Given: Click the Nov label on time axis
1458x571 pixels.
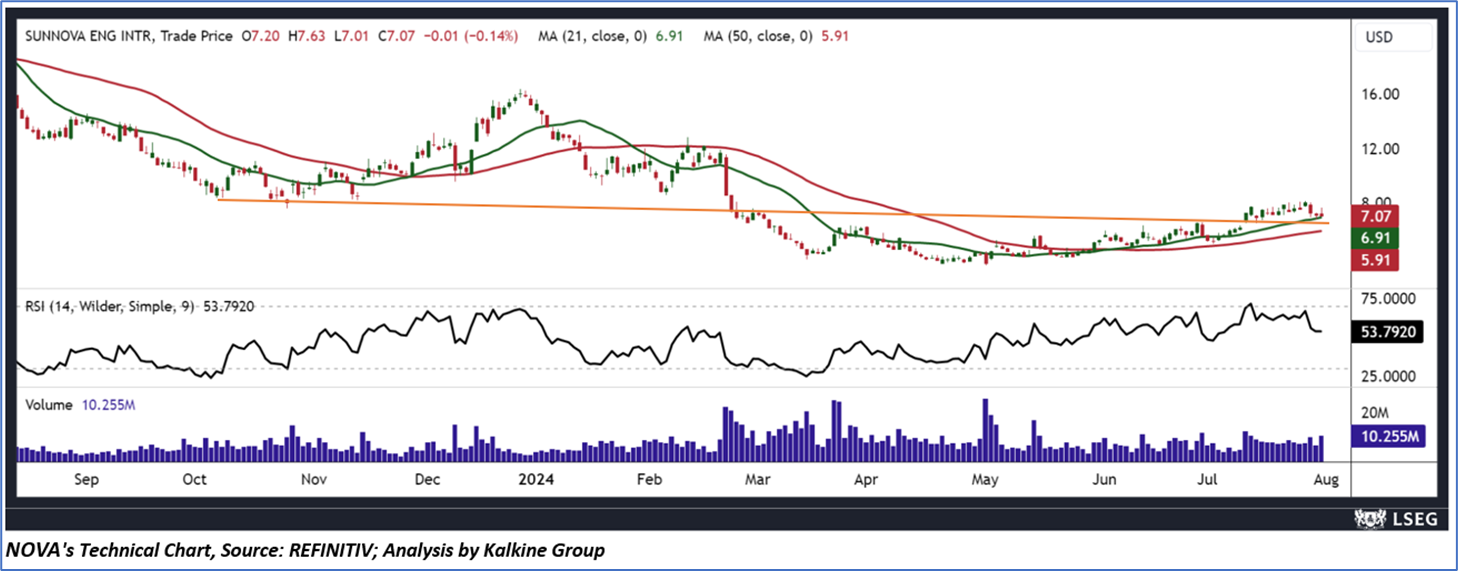Looking at the screenshot, I should [x=314, y=479].
